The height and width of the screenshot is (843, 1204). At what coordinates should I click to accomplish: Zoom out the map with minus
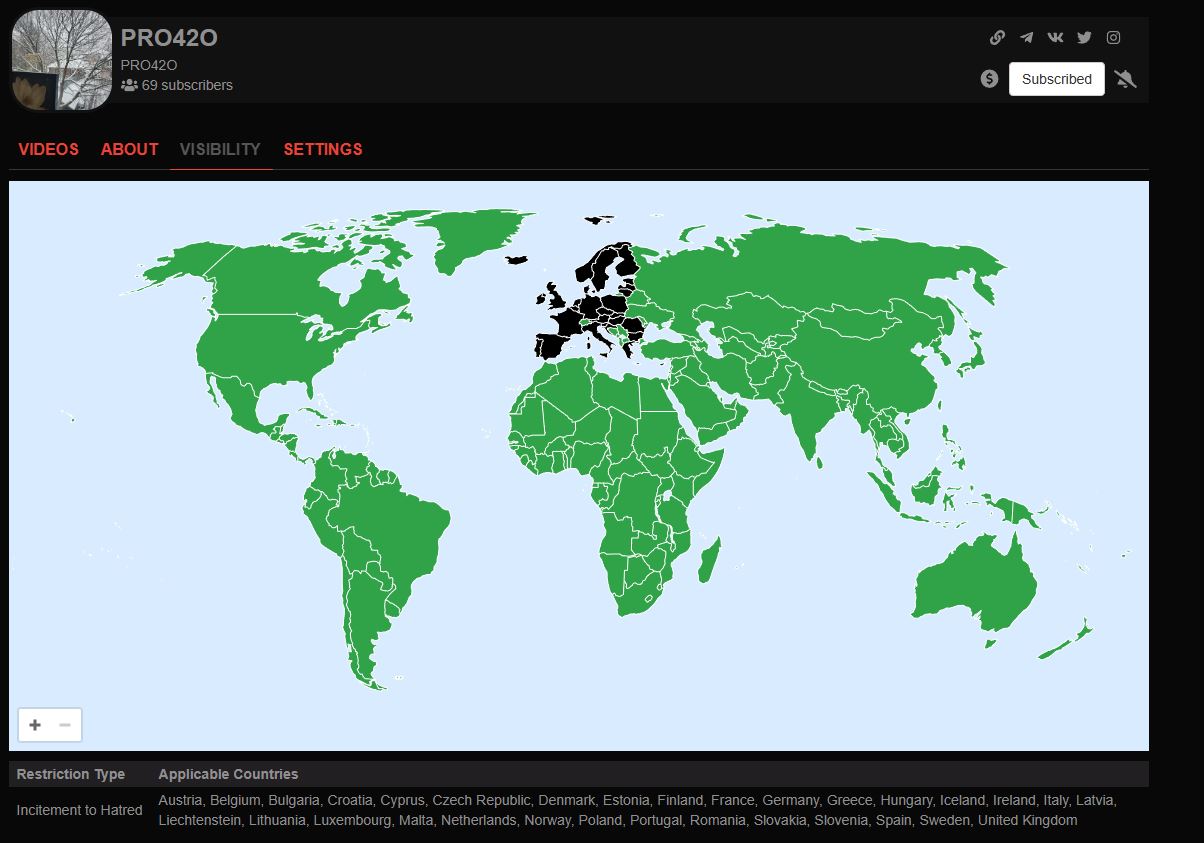65,725
